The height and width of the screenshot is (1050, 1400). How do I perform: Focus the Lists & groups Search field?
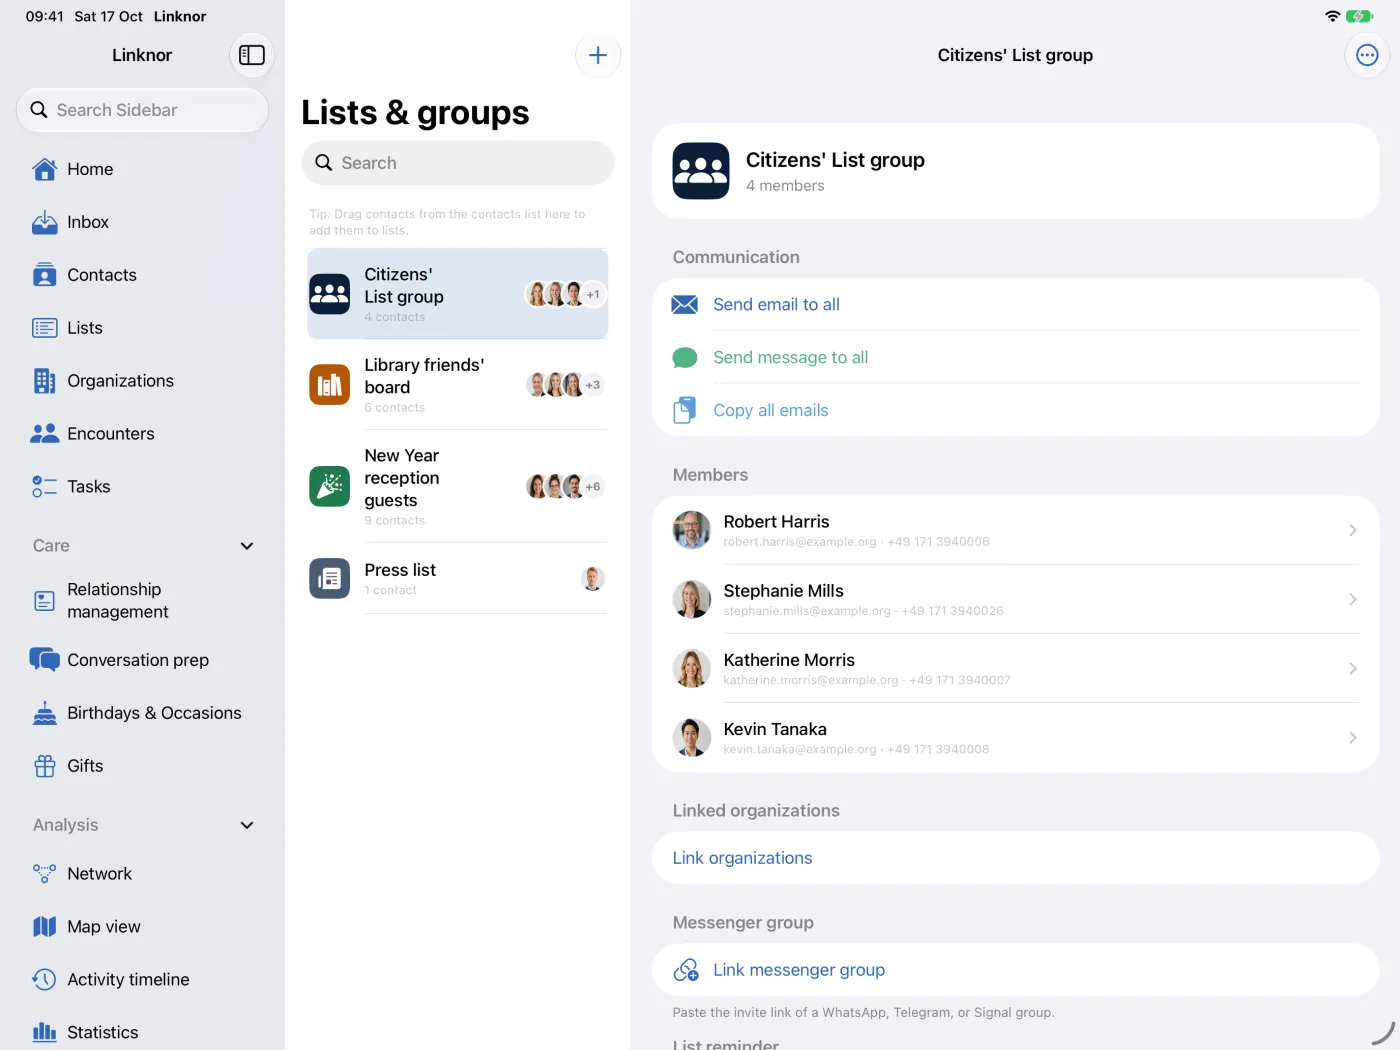coord(457,163)
